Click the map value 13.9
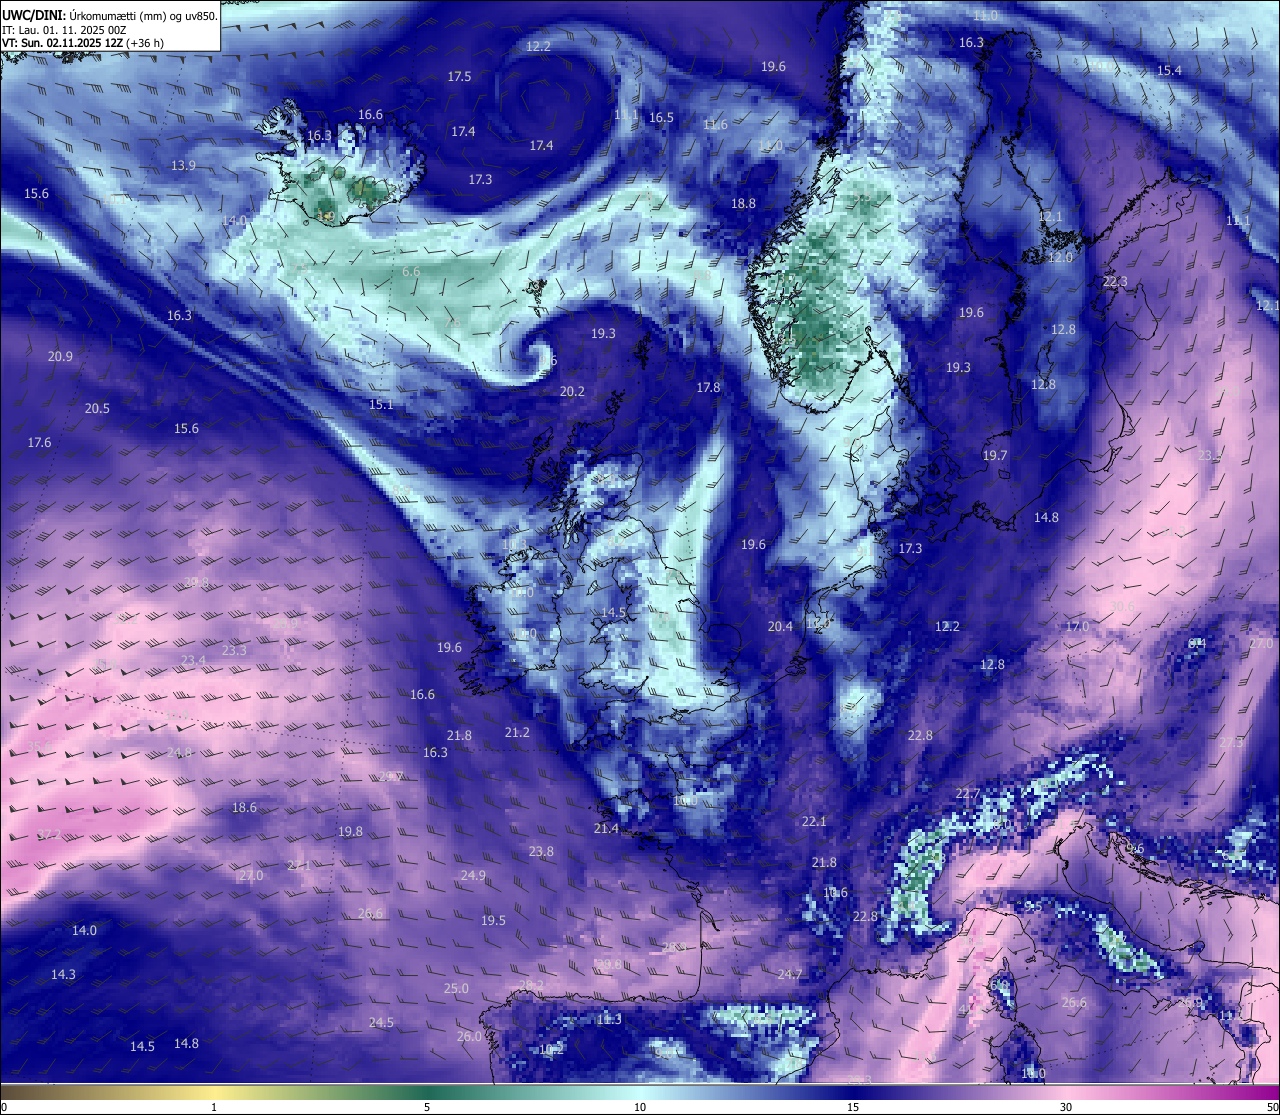1280x1115 pixels. pos(183,166)
